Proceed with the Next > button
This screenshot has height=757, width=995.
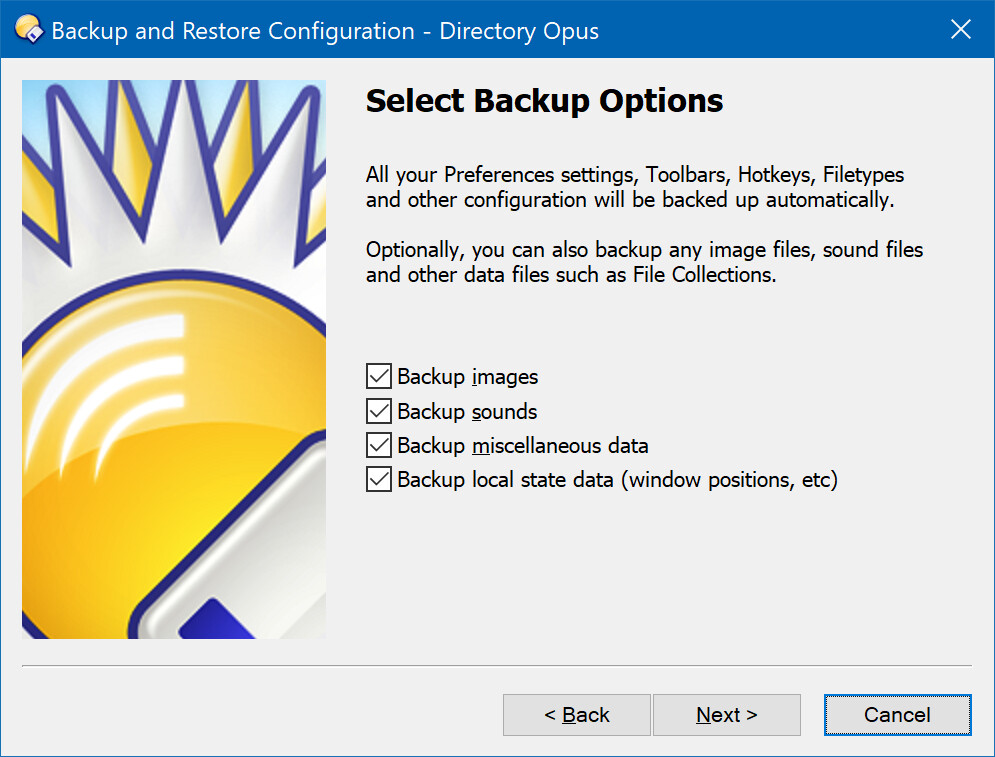tap(727, 715)
